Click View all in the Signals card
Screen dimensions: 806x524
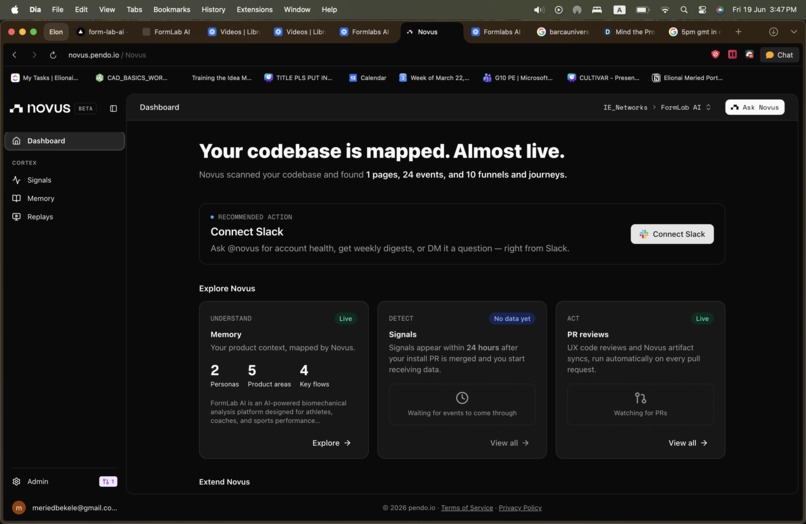click(509, 443)
